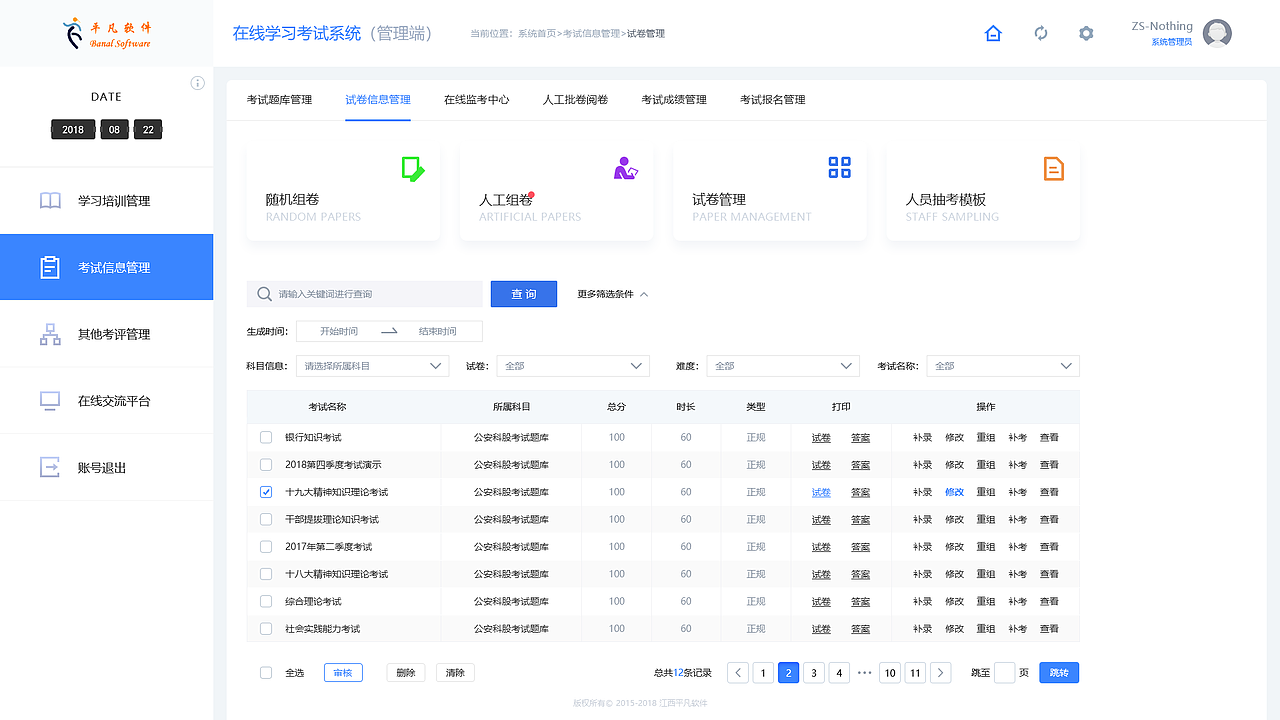Uncheck the 十九大精神知识理论考试 checkbox
The width and height of the screenshot is (1280, 720).
click(265, 492)
